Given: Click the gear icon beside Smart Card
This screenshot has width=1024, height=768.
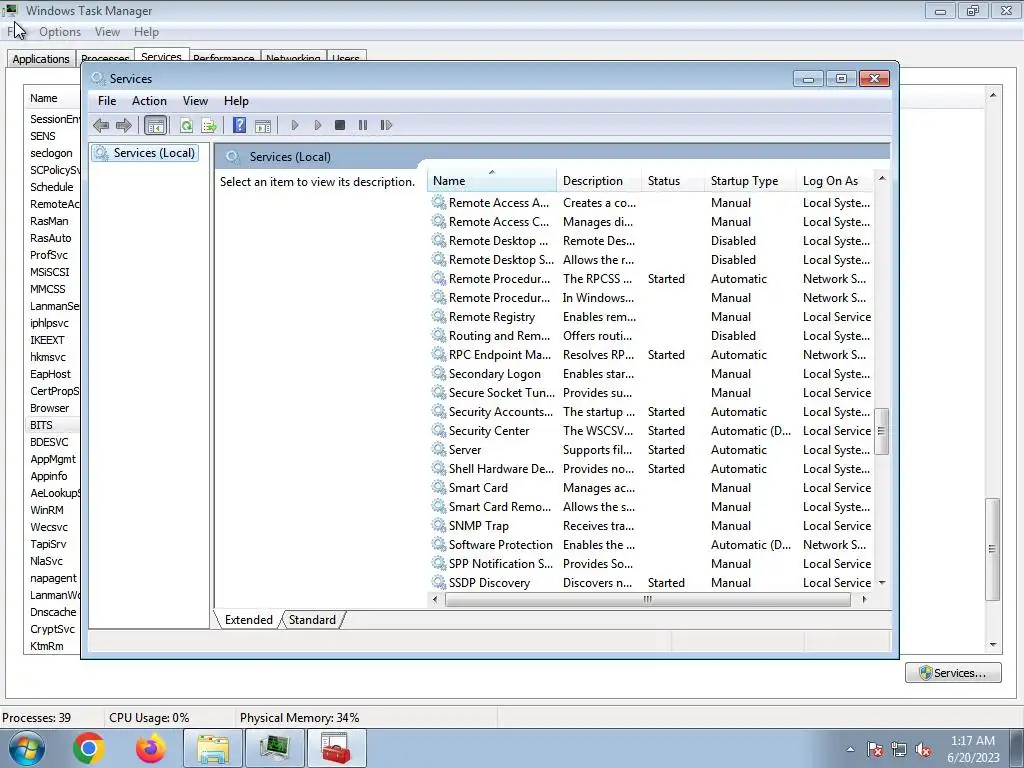Looking at the screenshot, I should [x=439, y=487].
